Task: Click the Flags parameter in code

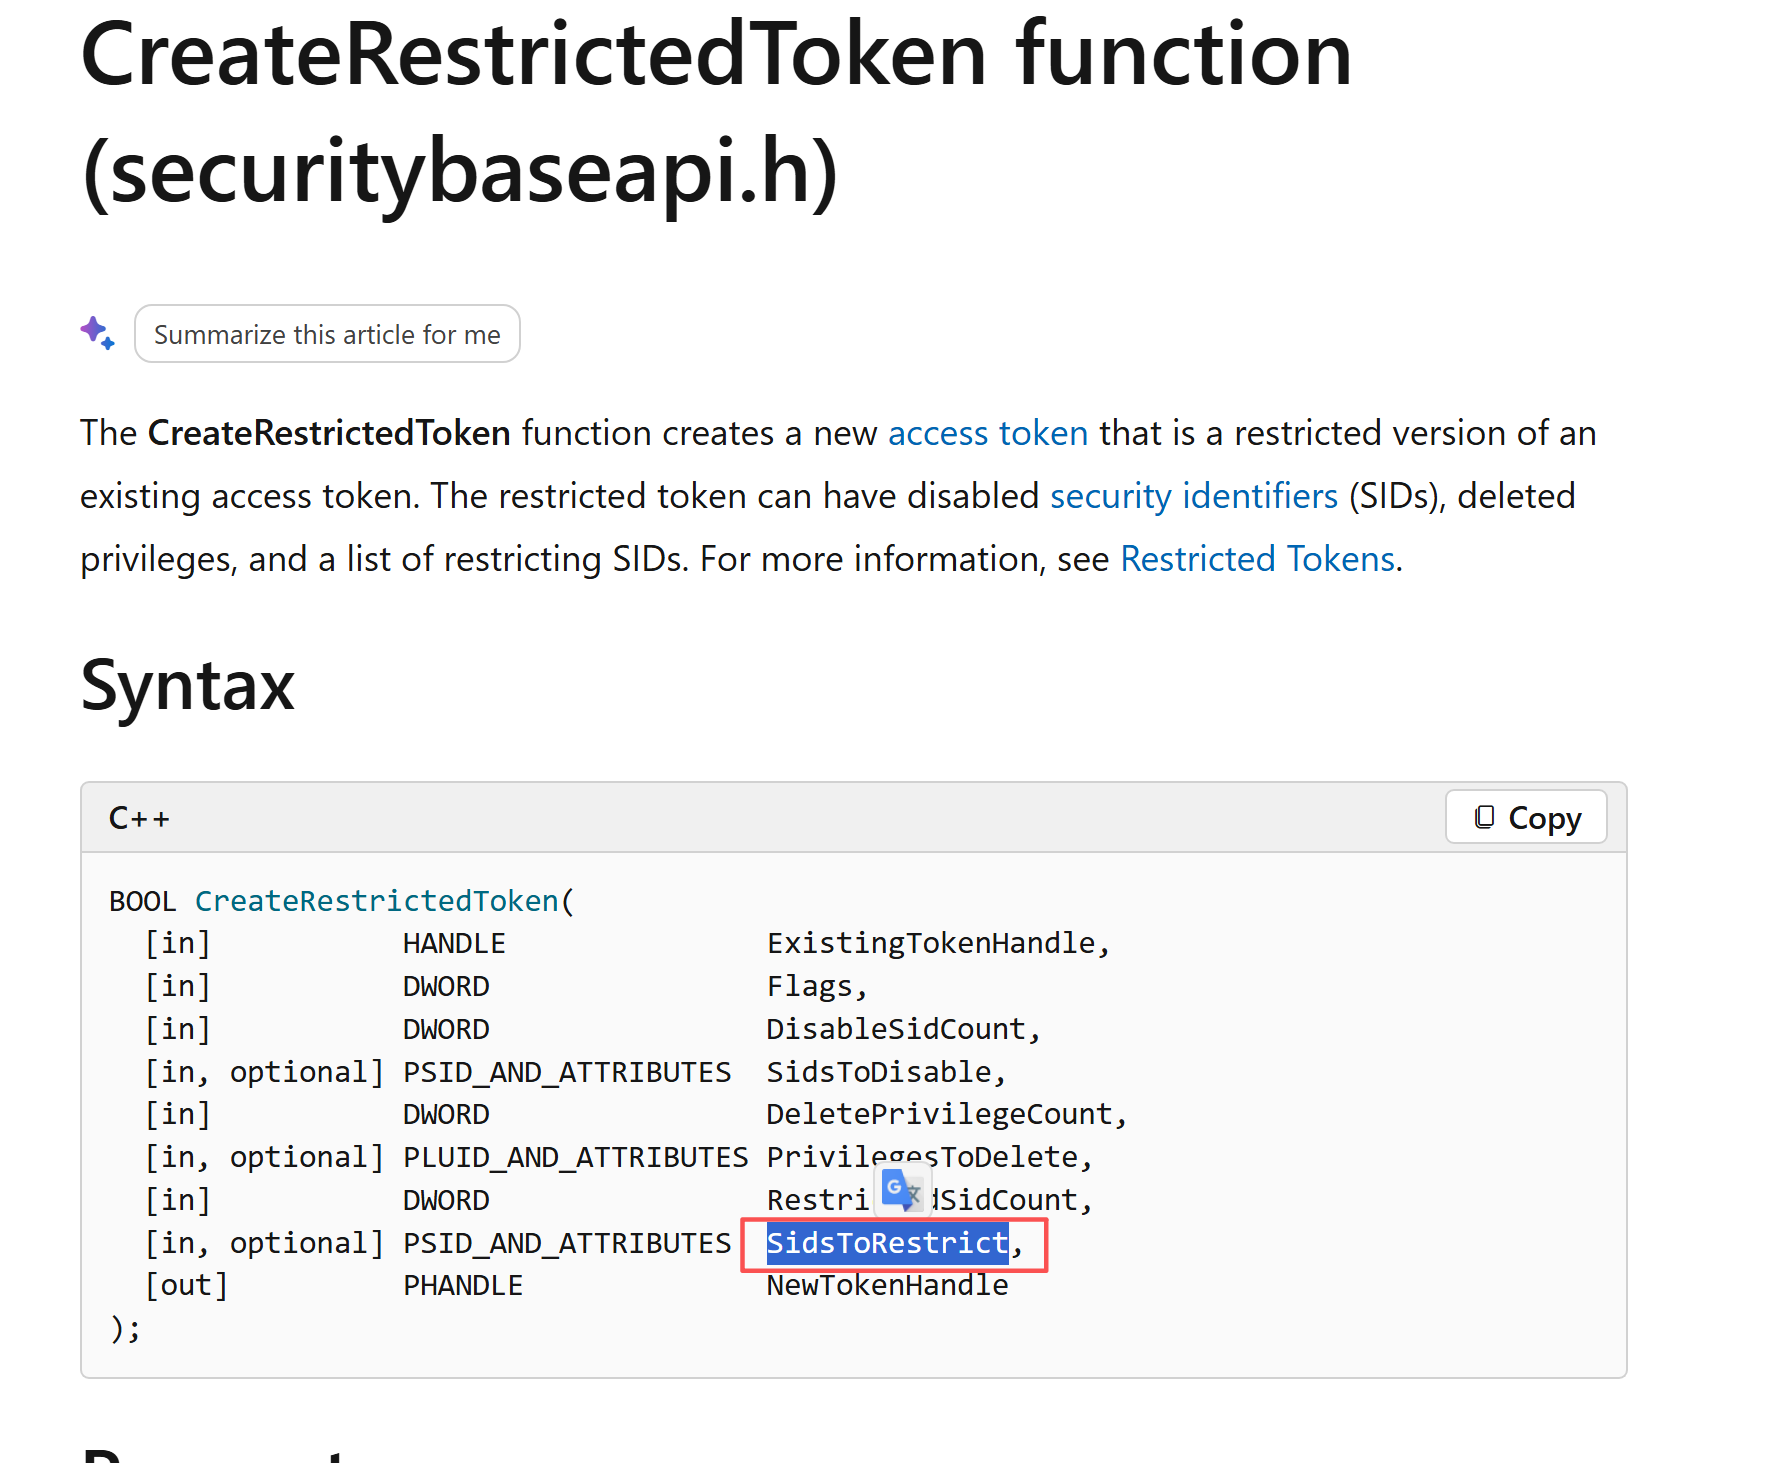Action: pos(810,986)
